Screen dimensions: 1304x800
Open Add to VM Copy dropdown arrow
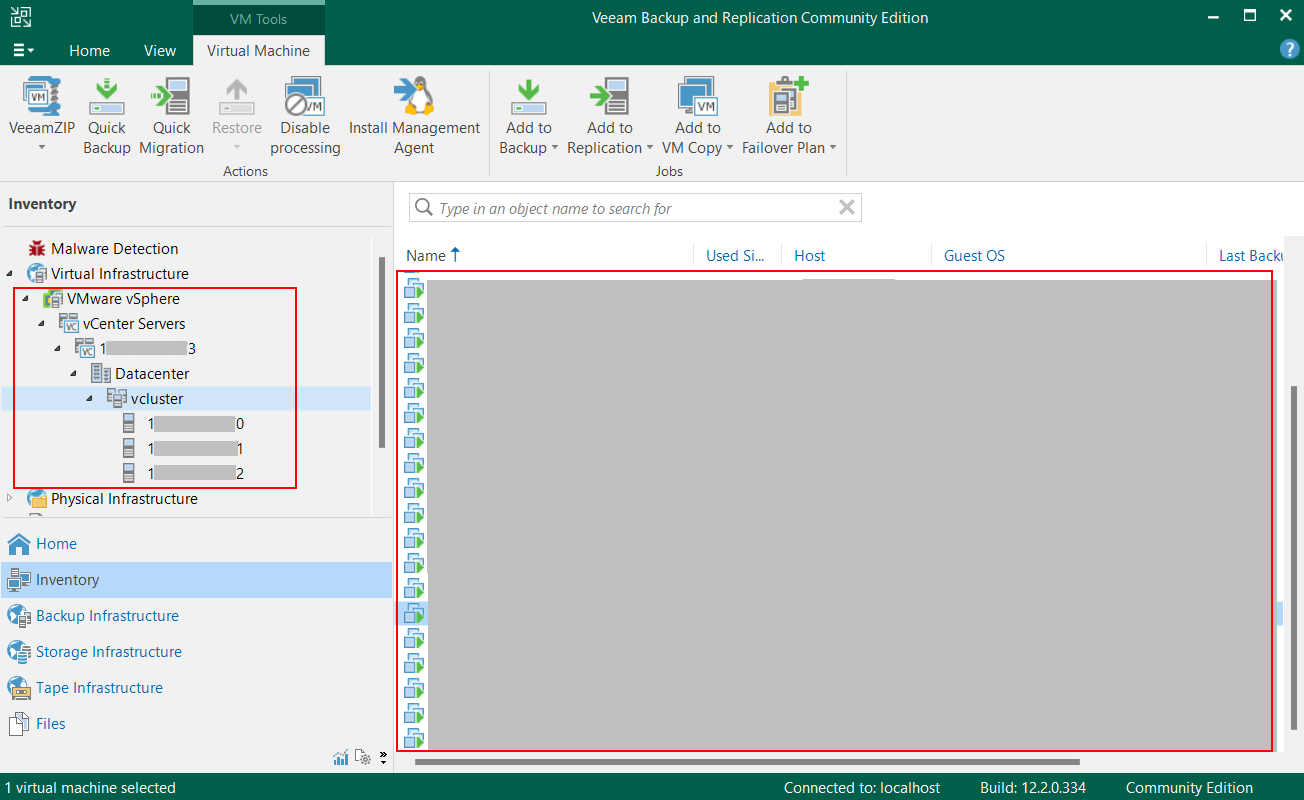730,148
